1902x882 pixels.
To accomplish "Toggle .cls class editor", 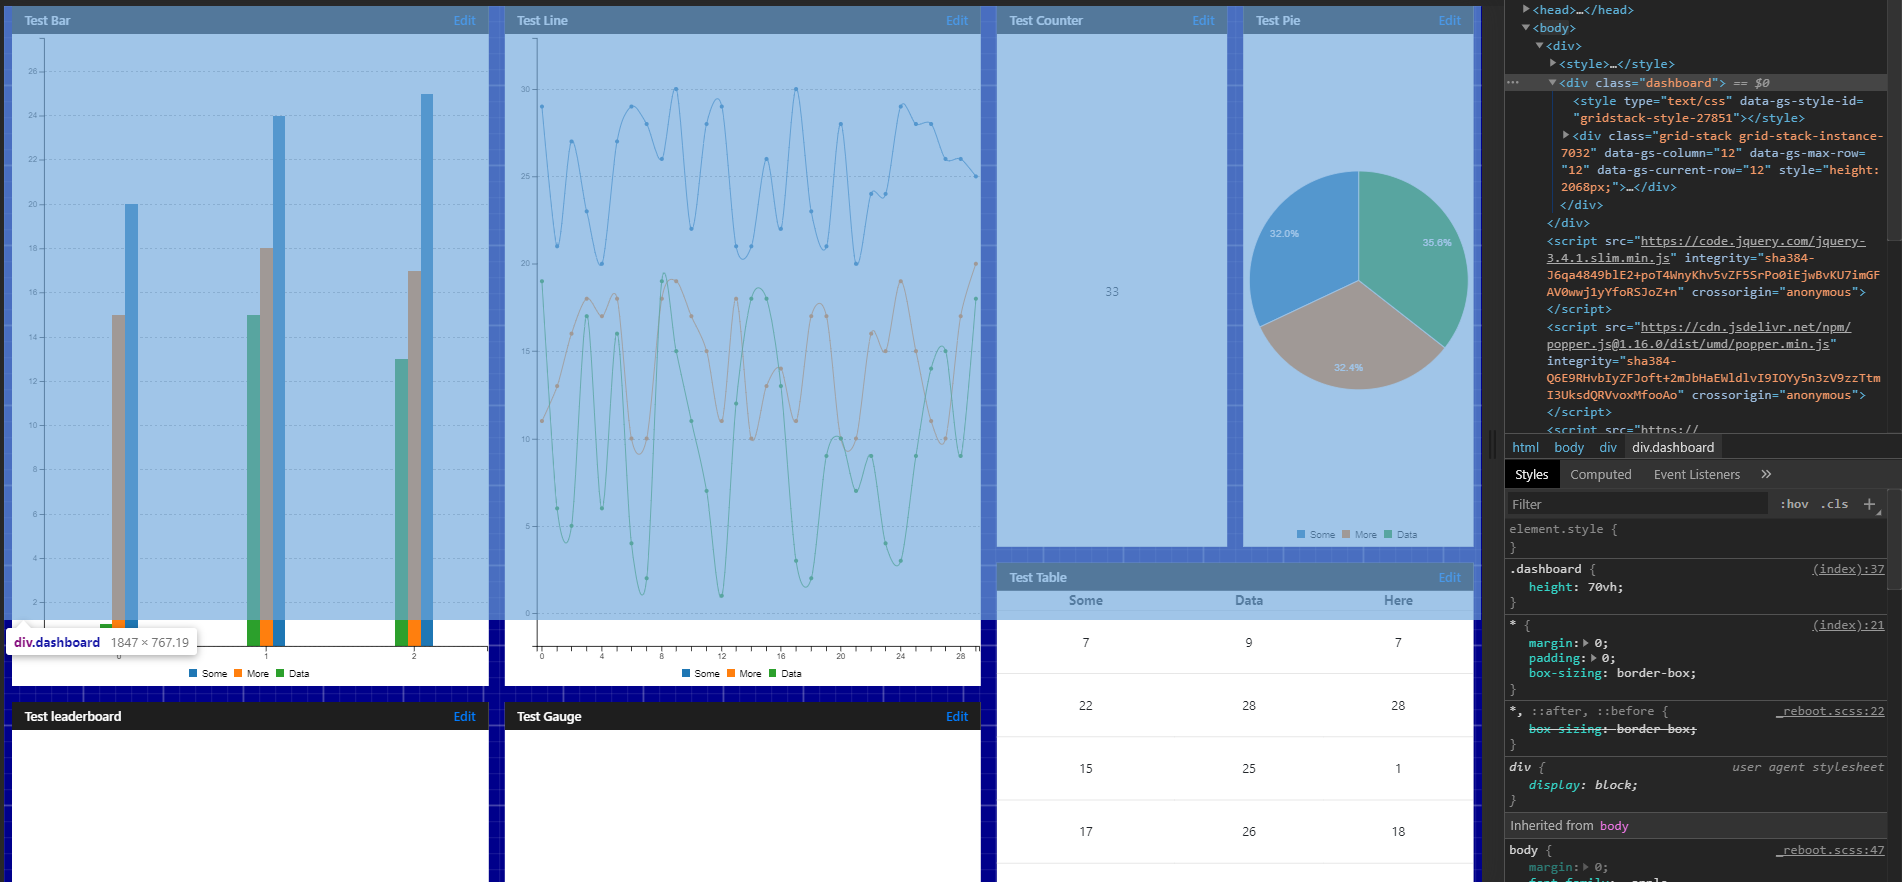I will pyautogui.click(x=1834, y=504).
